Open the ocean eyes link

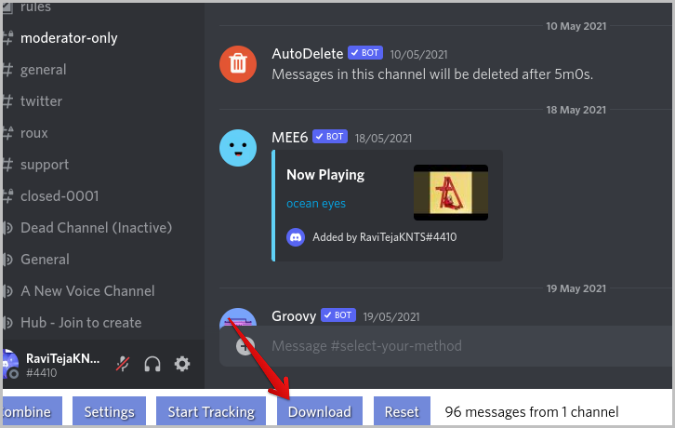316,204
